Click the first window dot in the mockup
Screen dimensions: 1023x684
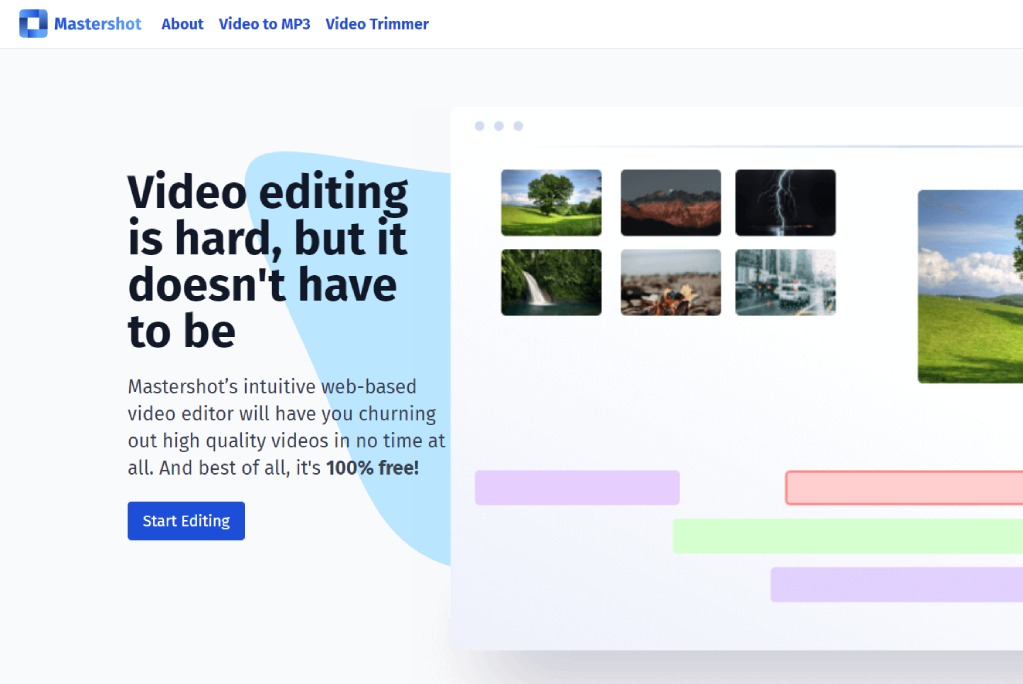click(479, 126)
